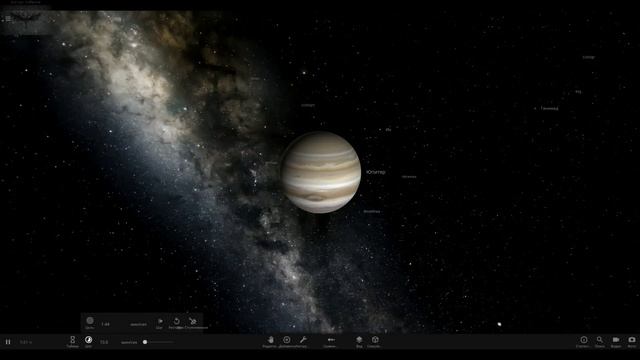The height and width of the screenshot is (360, 640).
Task: Start recording with the Video camera icon
Action: [616, 340]
